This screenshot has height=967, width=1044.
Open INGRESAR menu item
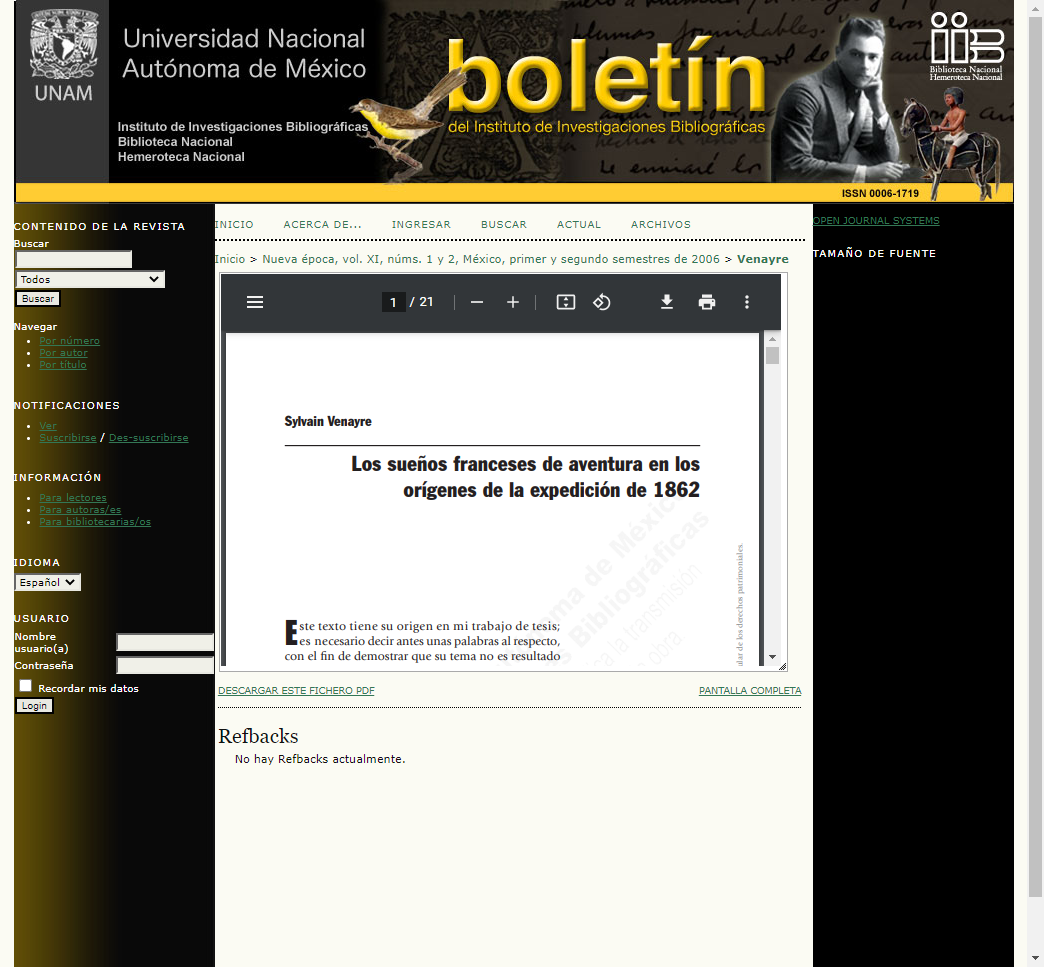pos(421,224)
